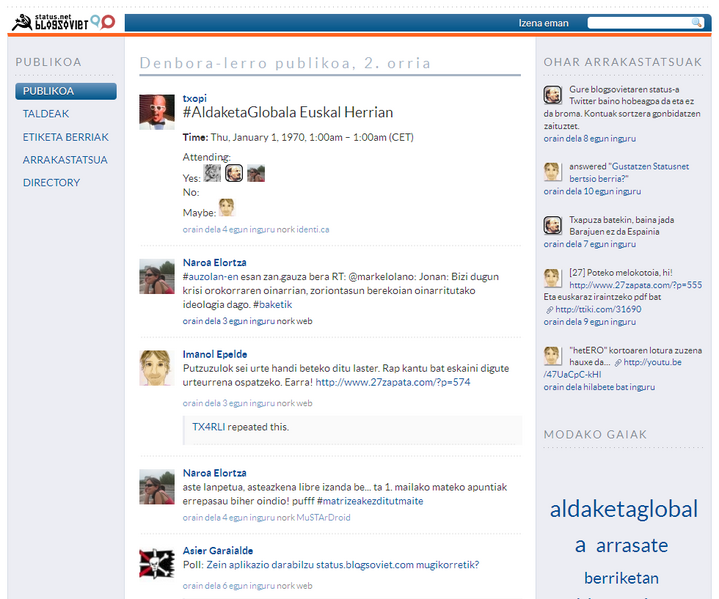Image resolution: width=719 pixels, height=599 pixels.
Task: Click the third attendee avatar under Yes
Action: pos(256,173)
